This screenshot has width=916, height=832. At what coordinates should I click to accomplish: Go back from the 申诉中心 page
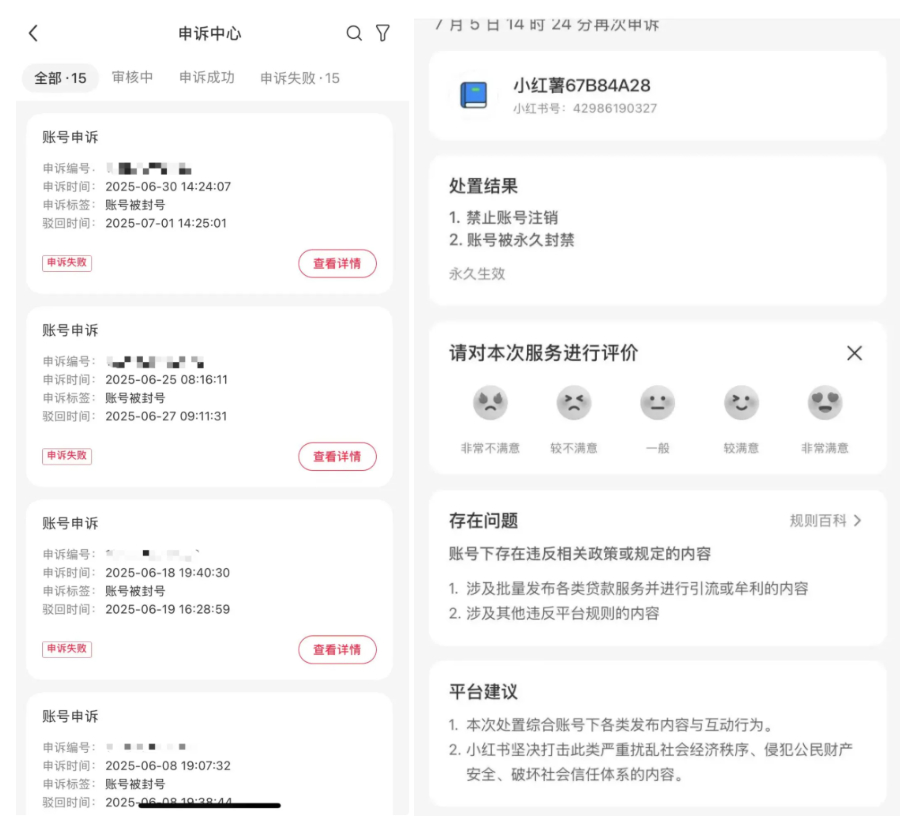click(x=33, y=33)
